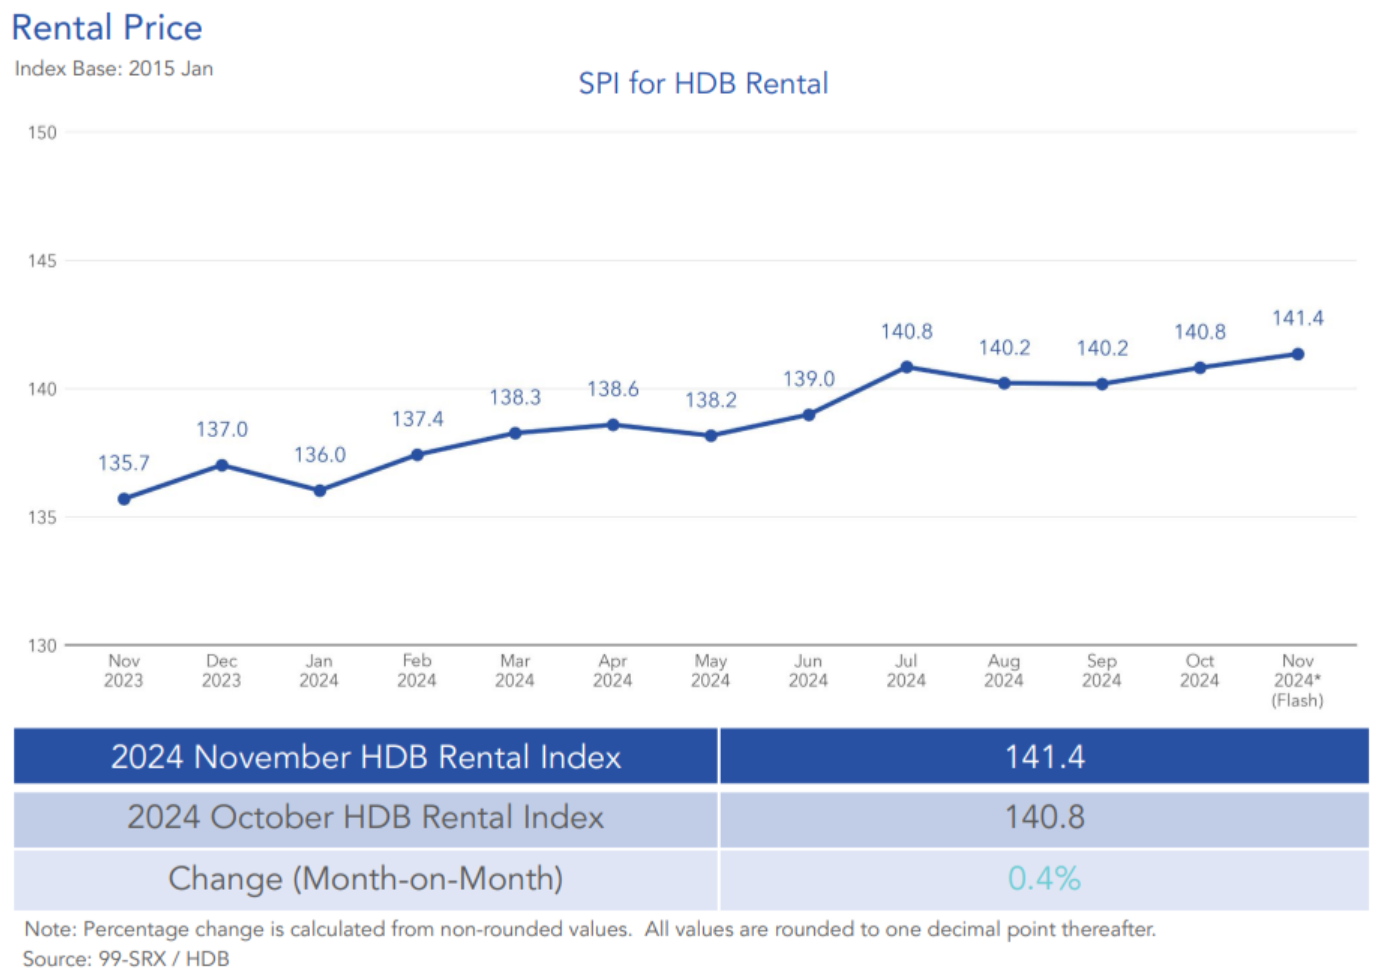Click the 141.4 value in the table

(1044, 757)
